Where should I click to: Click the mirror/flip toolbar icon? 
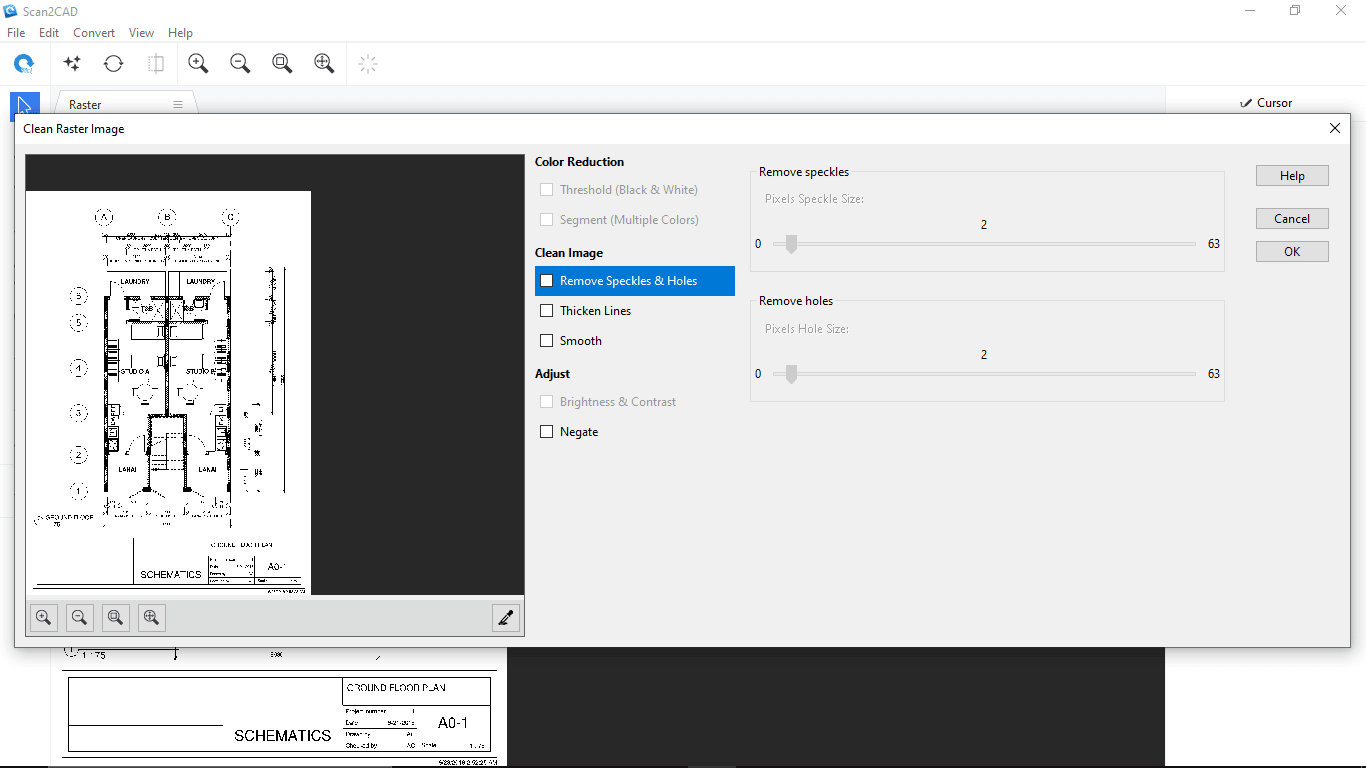point(155,63)
